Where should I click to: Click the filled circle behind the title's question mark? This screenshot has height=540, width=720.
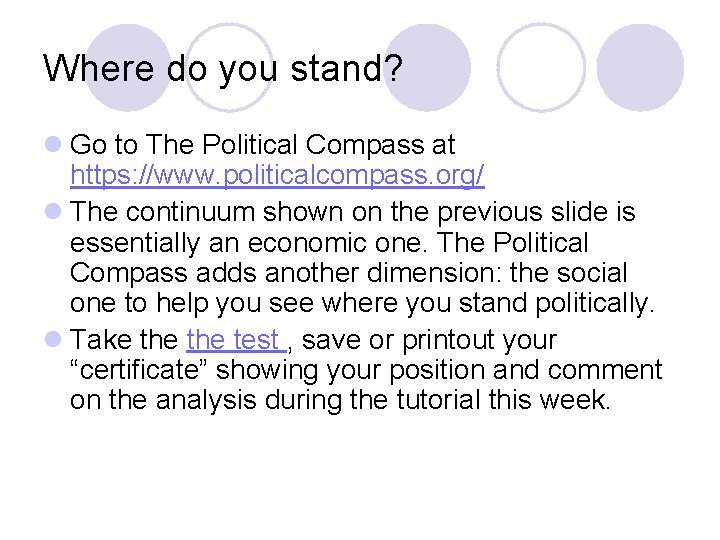tap(427, 68)
